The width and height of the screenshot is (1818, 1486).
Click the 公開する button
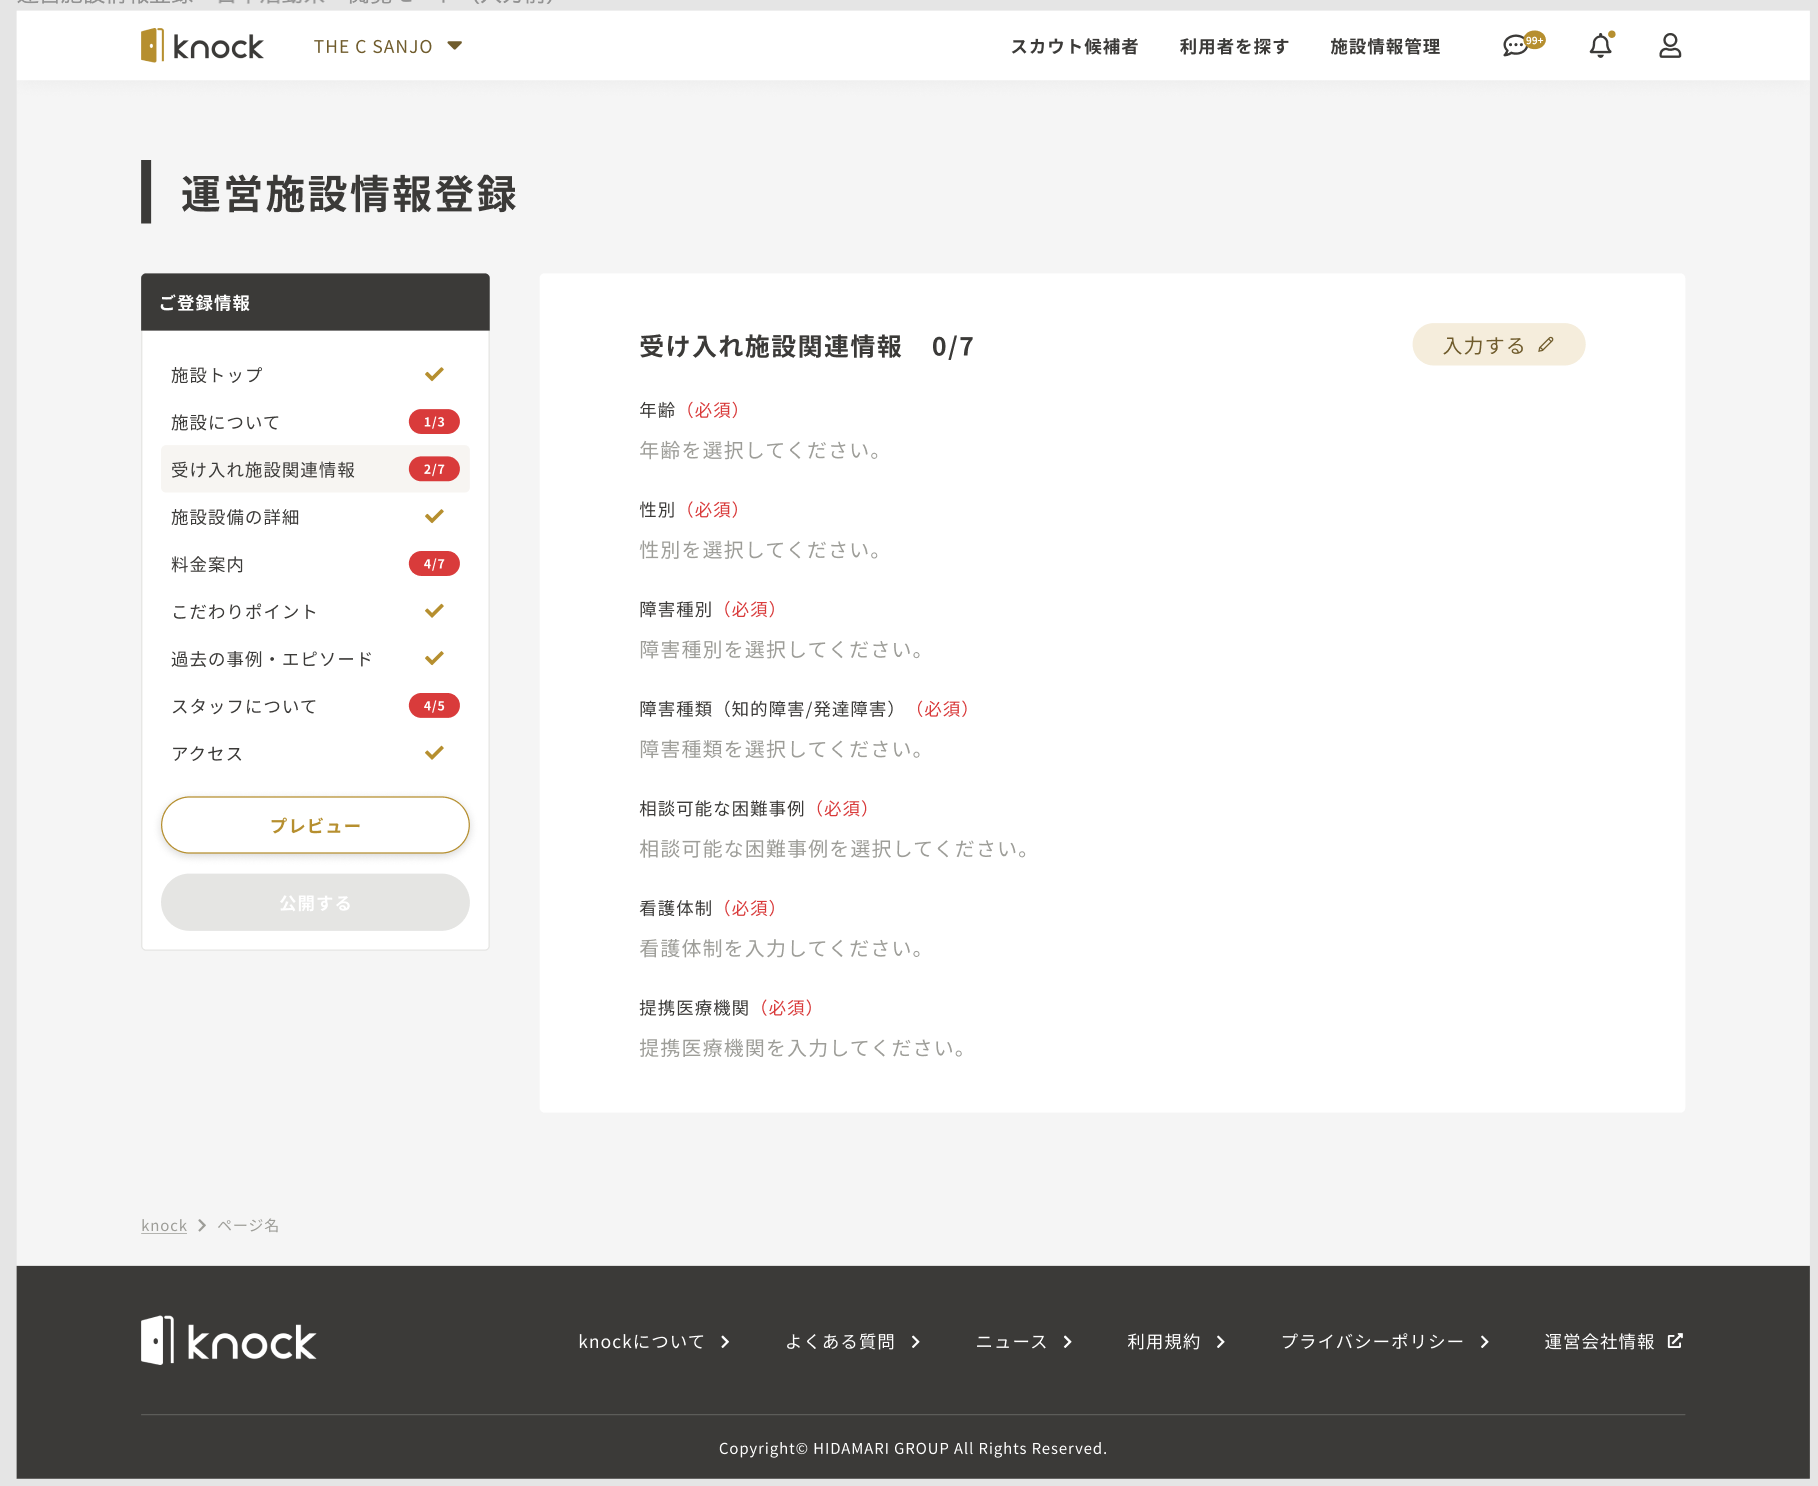coord(315,903)
